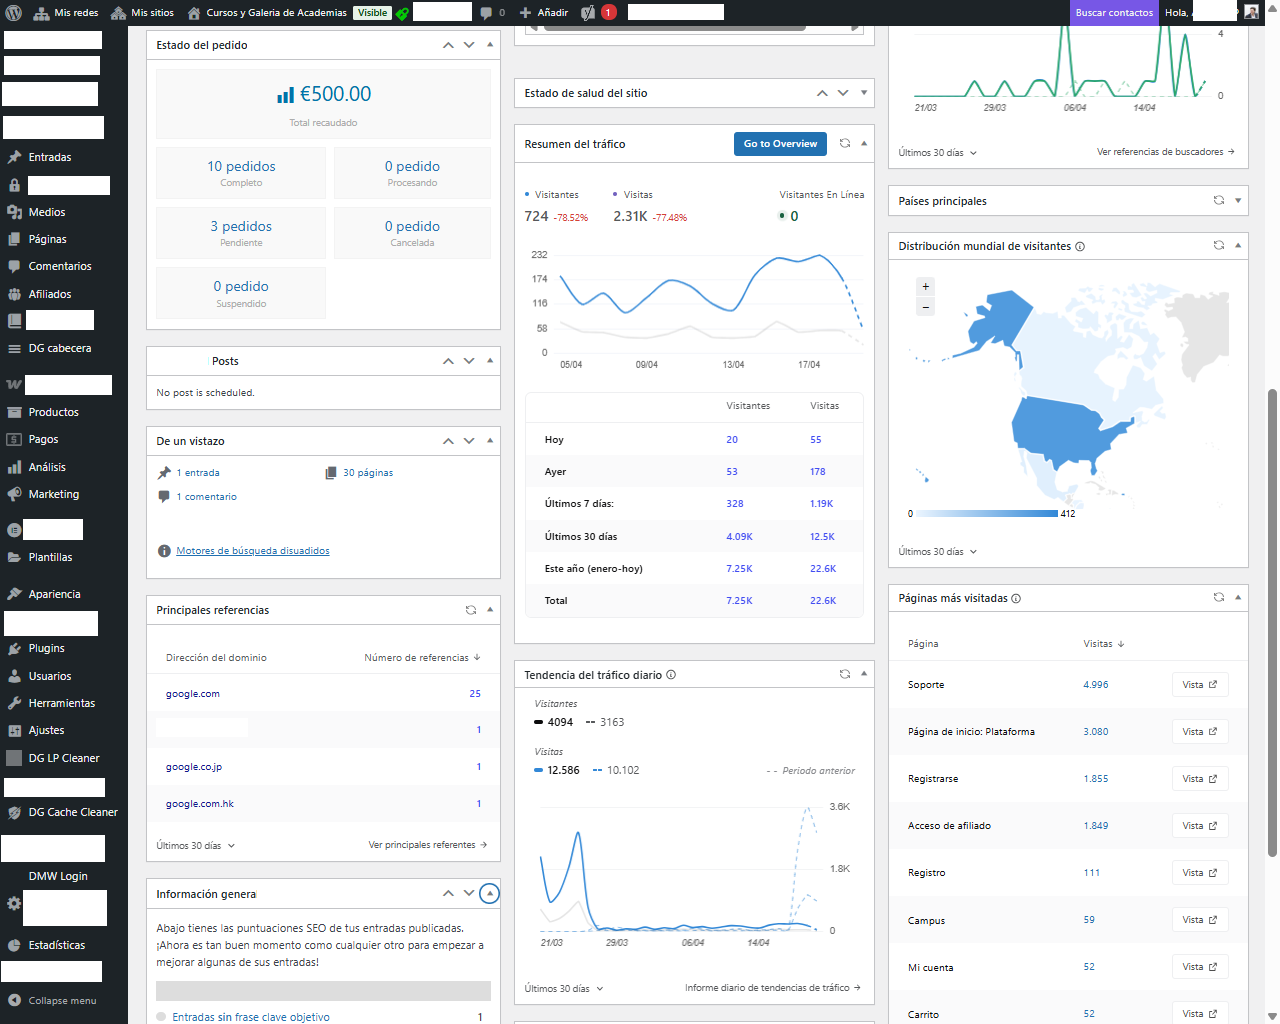This screenshot has width=1280, height=1024.
Task: Open Productos in the sidebar menu
Action: [53, 412]
